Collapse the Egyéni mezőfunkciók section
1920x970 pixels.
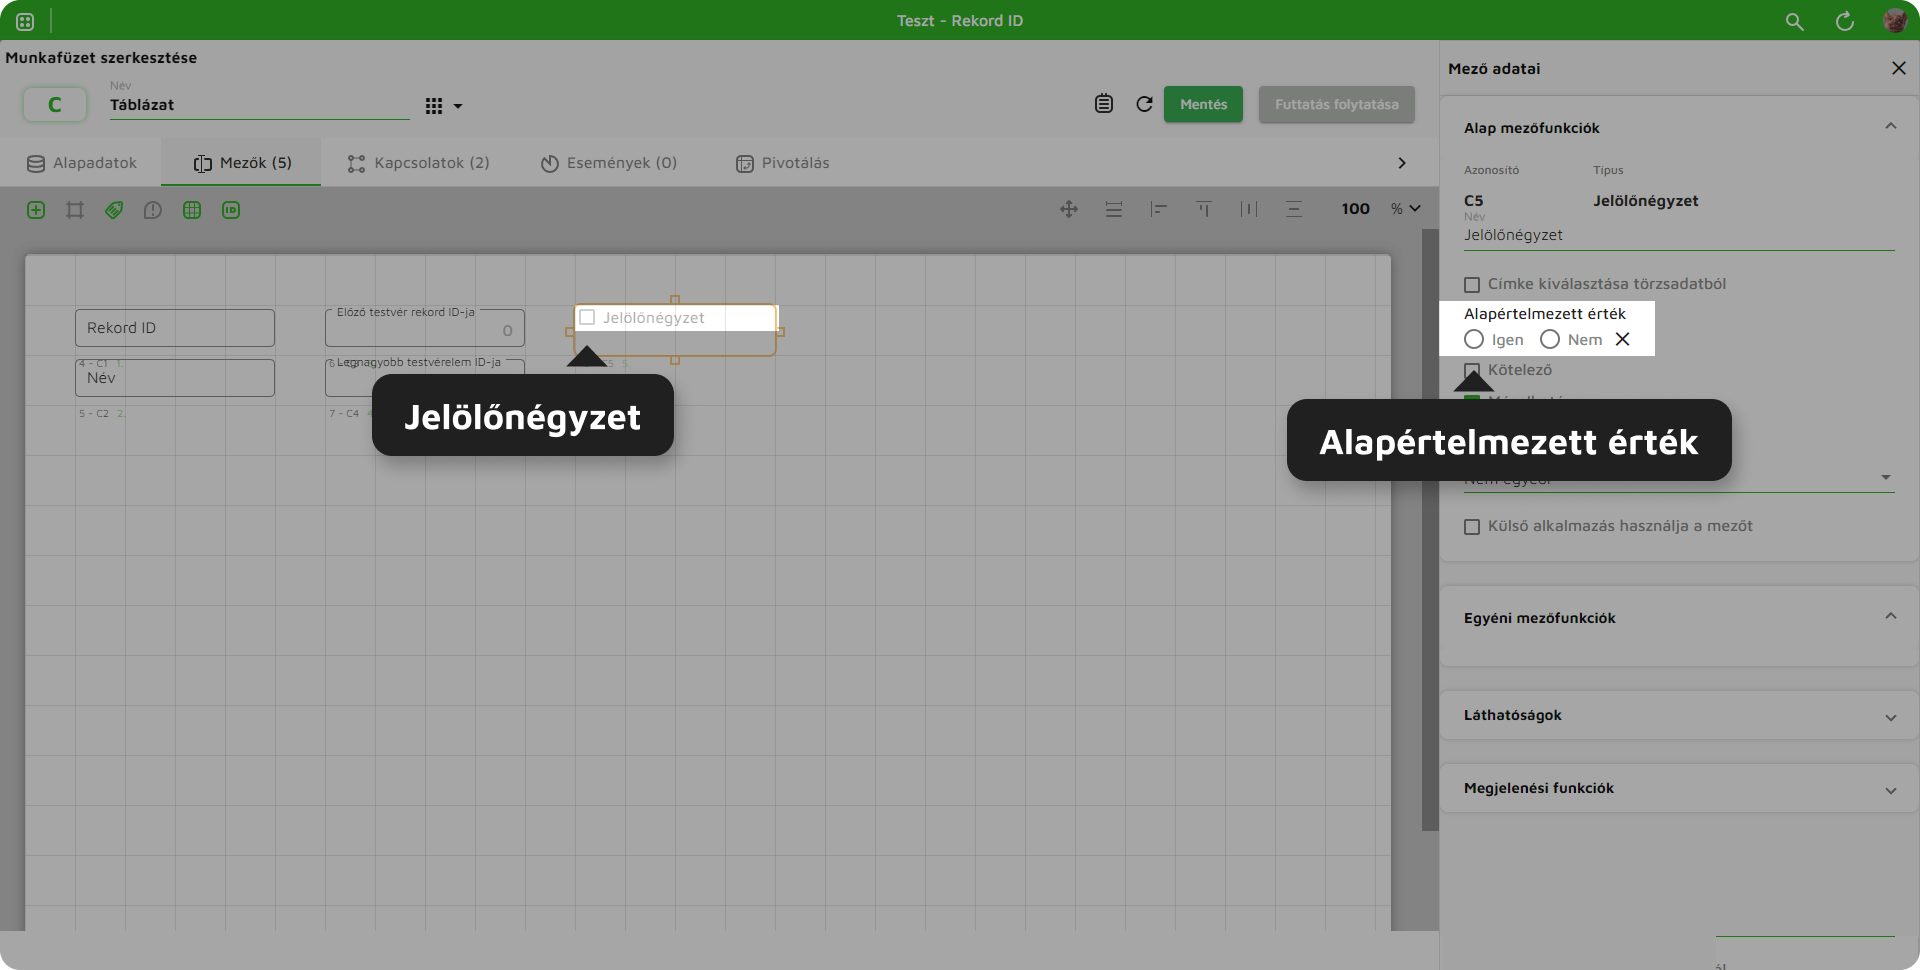(1890, 617)
